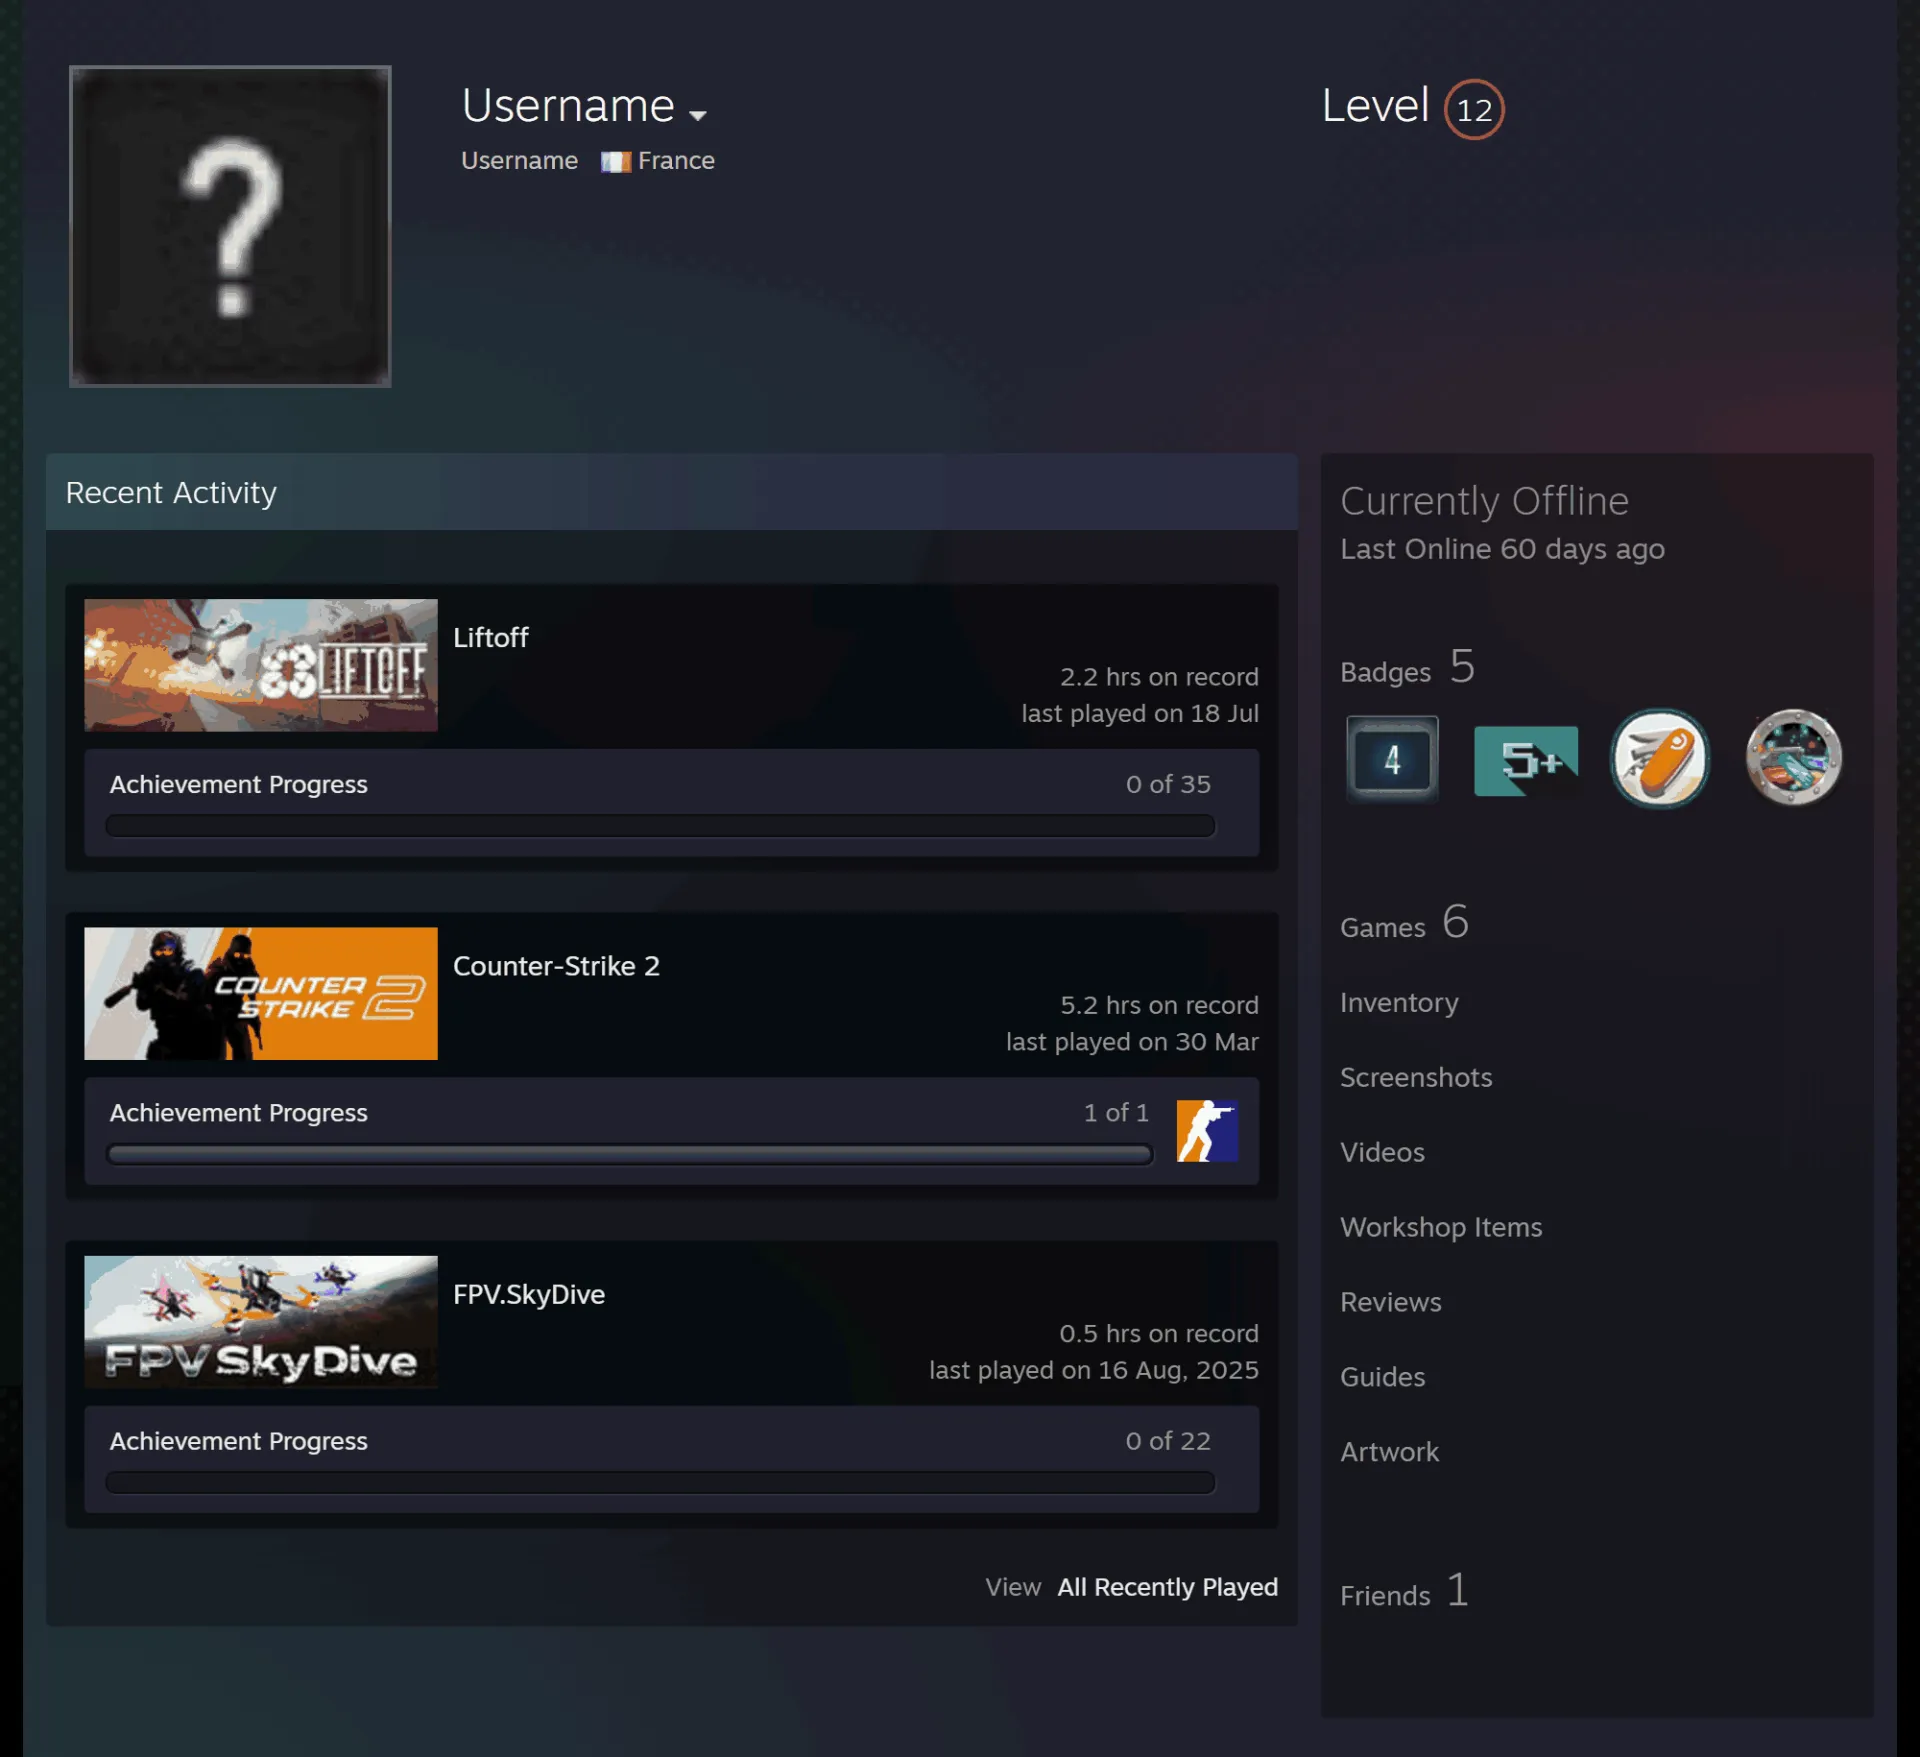The width and height of the screenshot is (1920, 1757).
Task: Click the '0 of 22' achievement count
Action: coord(1168,1441)
